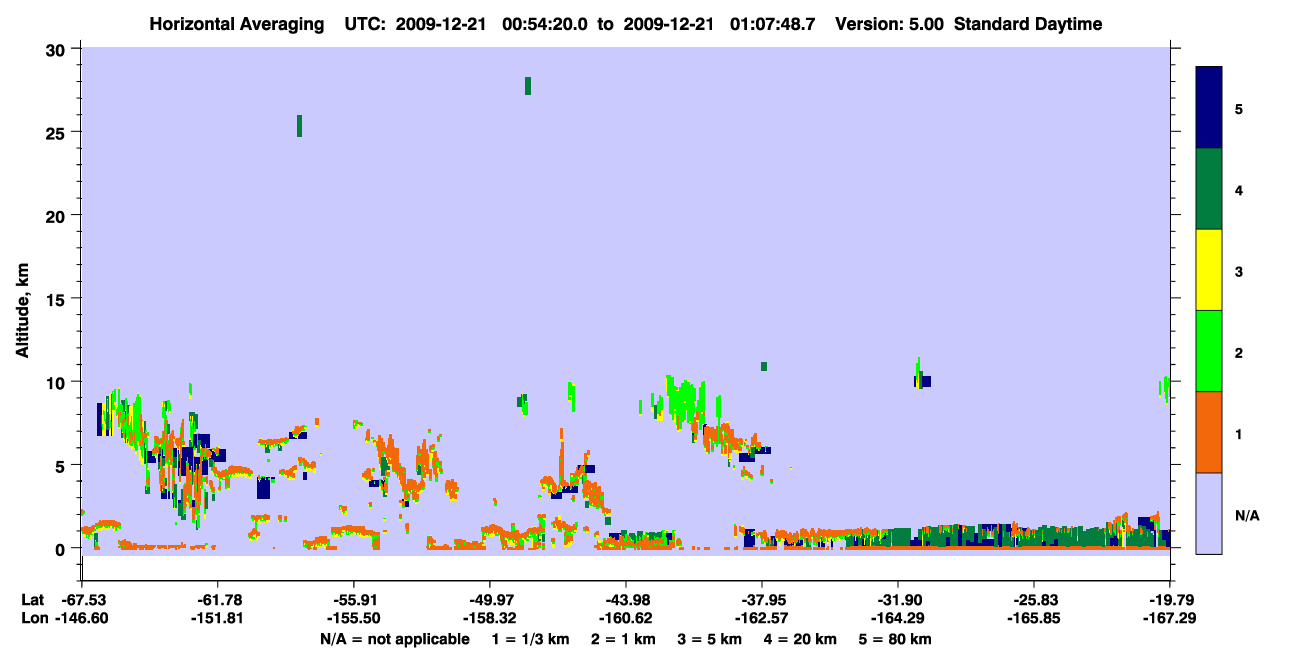Click longitude value -160.62

coord(626,618)
